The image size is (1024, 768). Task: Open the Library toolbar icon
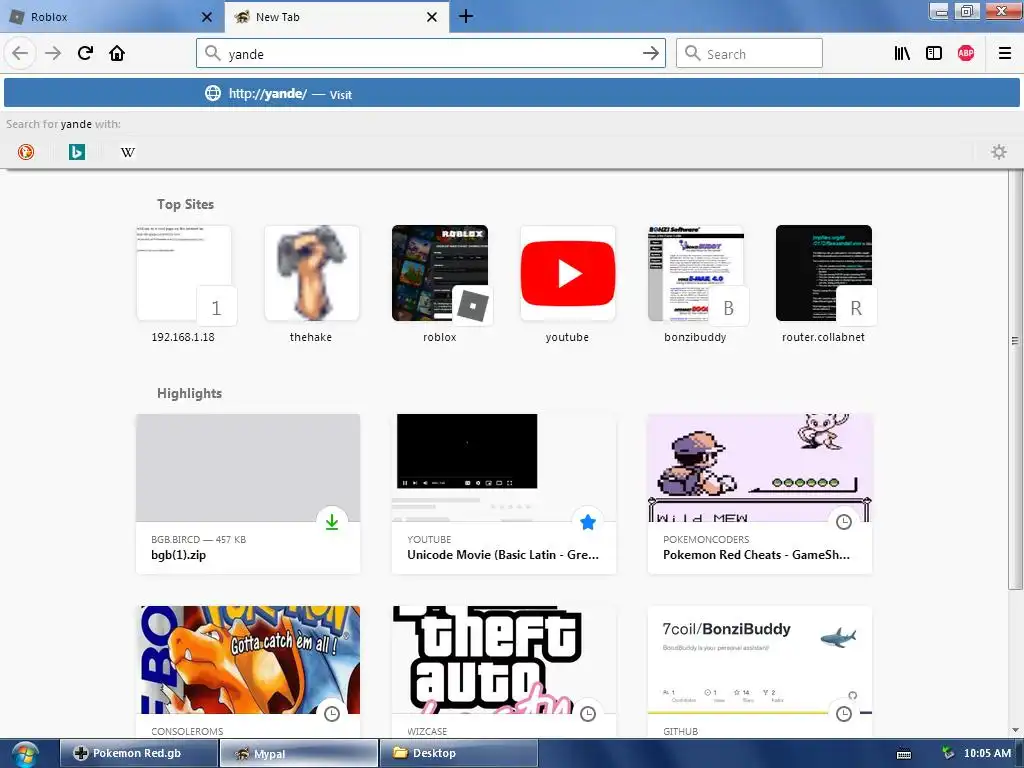pos(902,54)
